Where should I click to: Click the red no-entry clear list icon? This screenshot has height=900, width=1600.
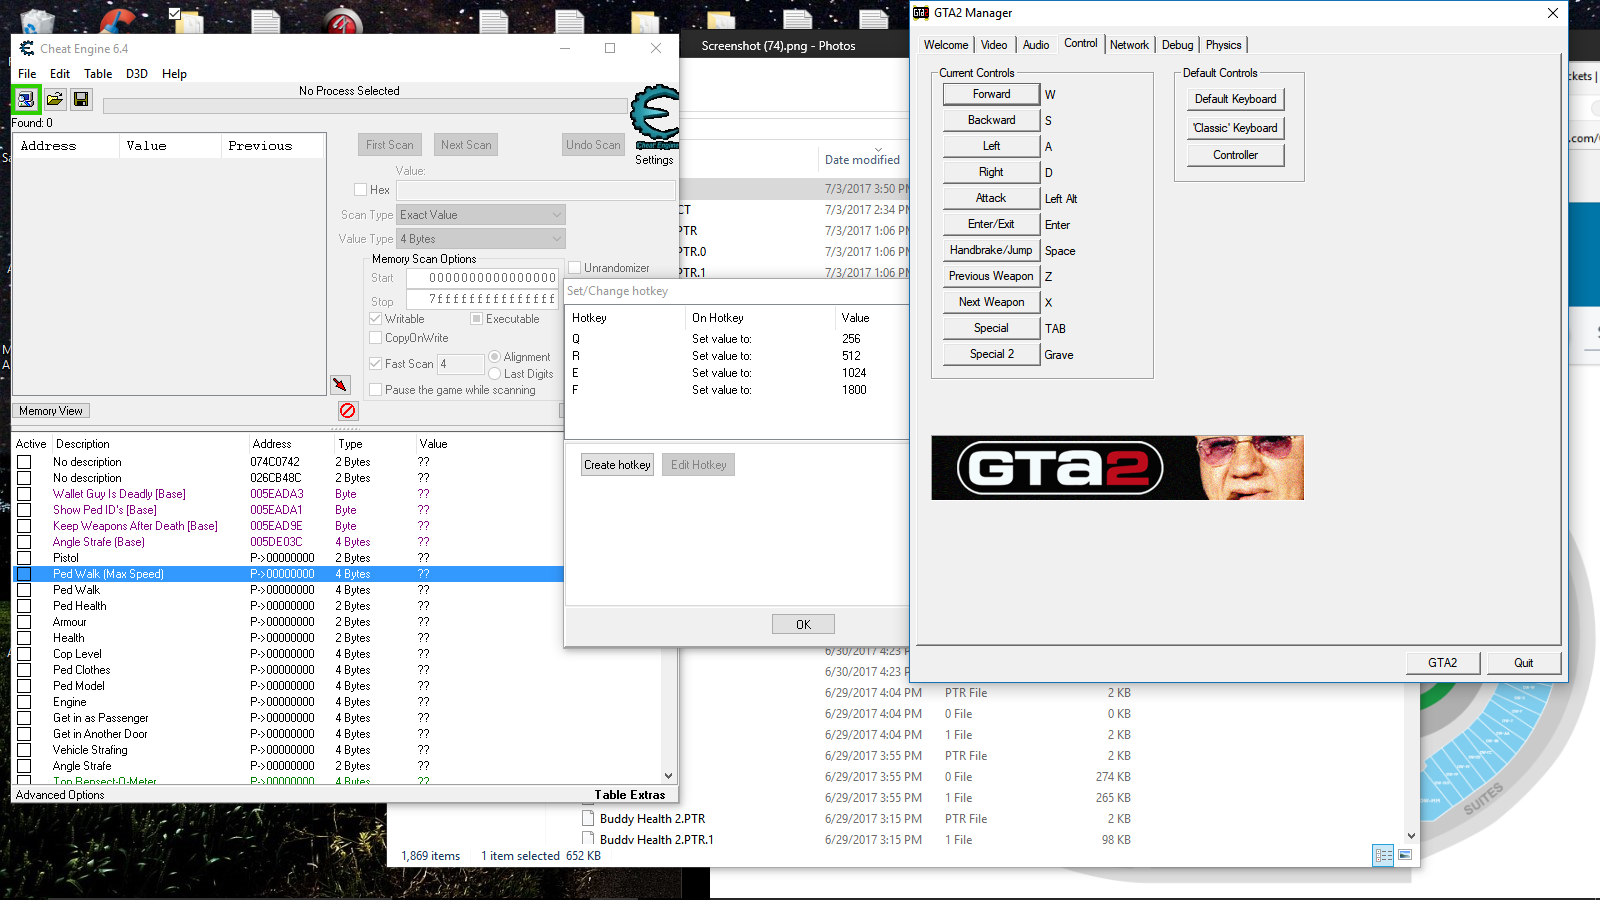point(347,411)
